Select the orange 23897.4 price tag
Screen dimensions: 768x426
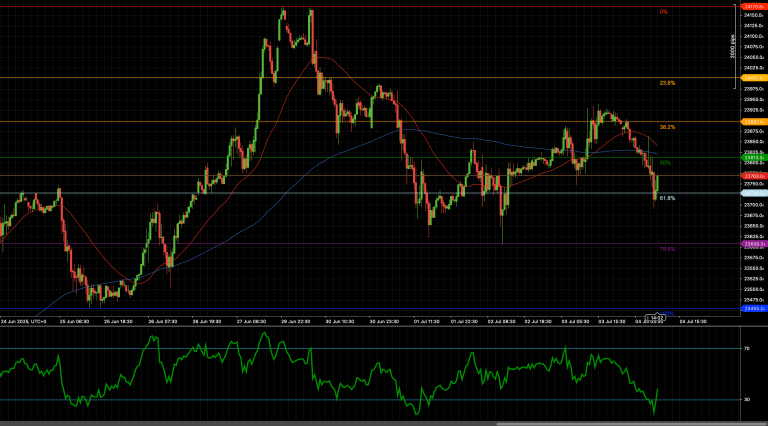pyautogui.click(x=753, y=122)
